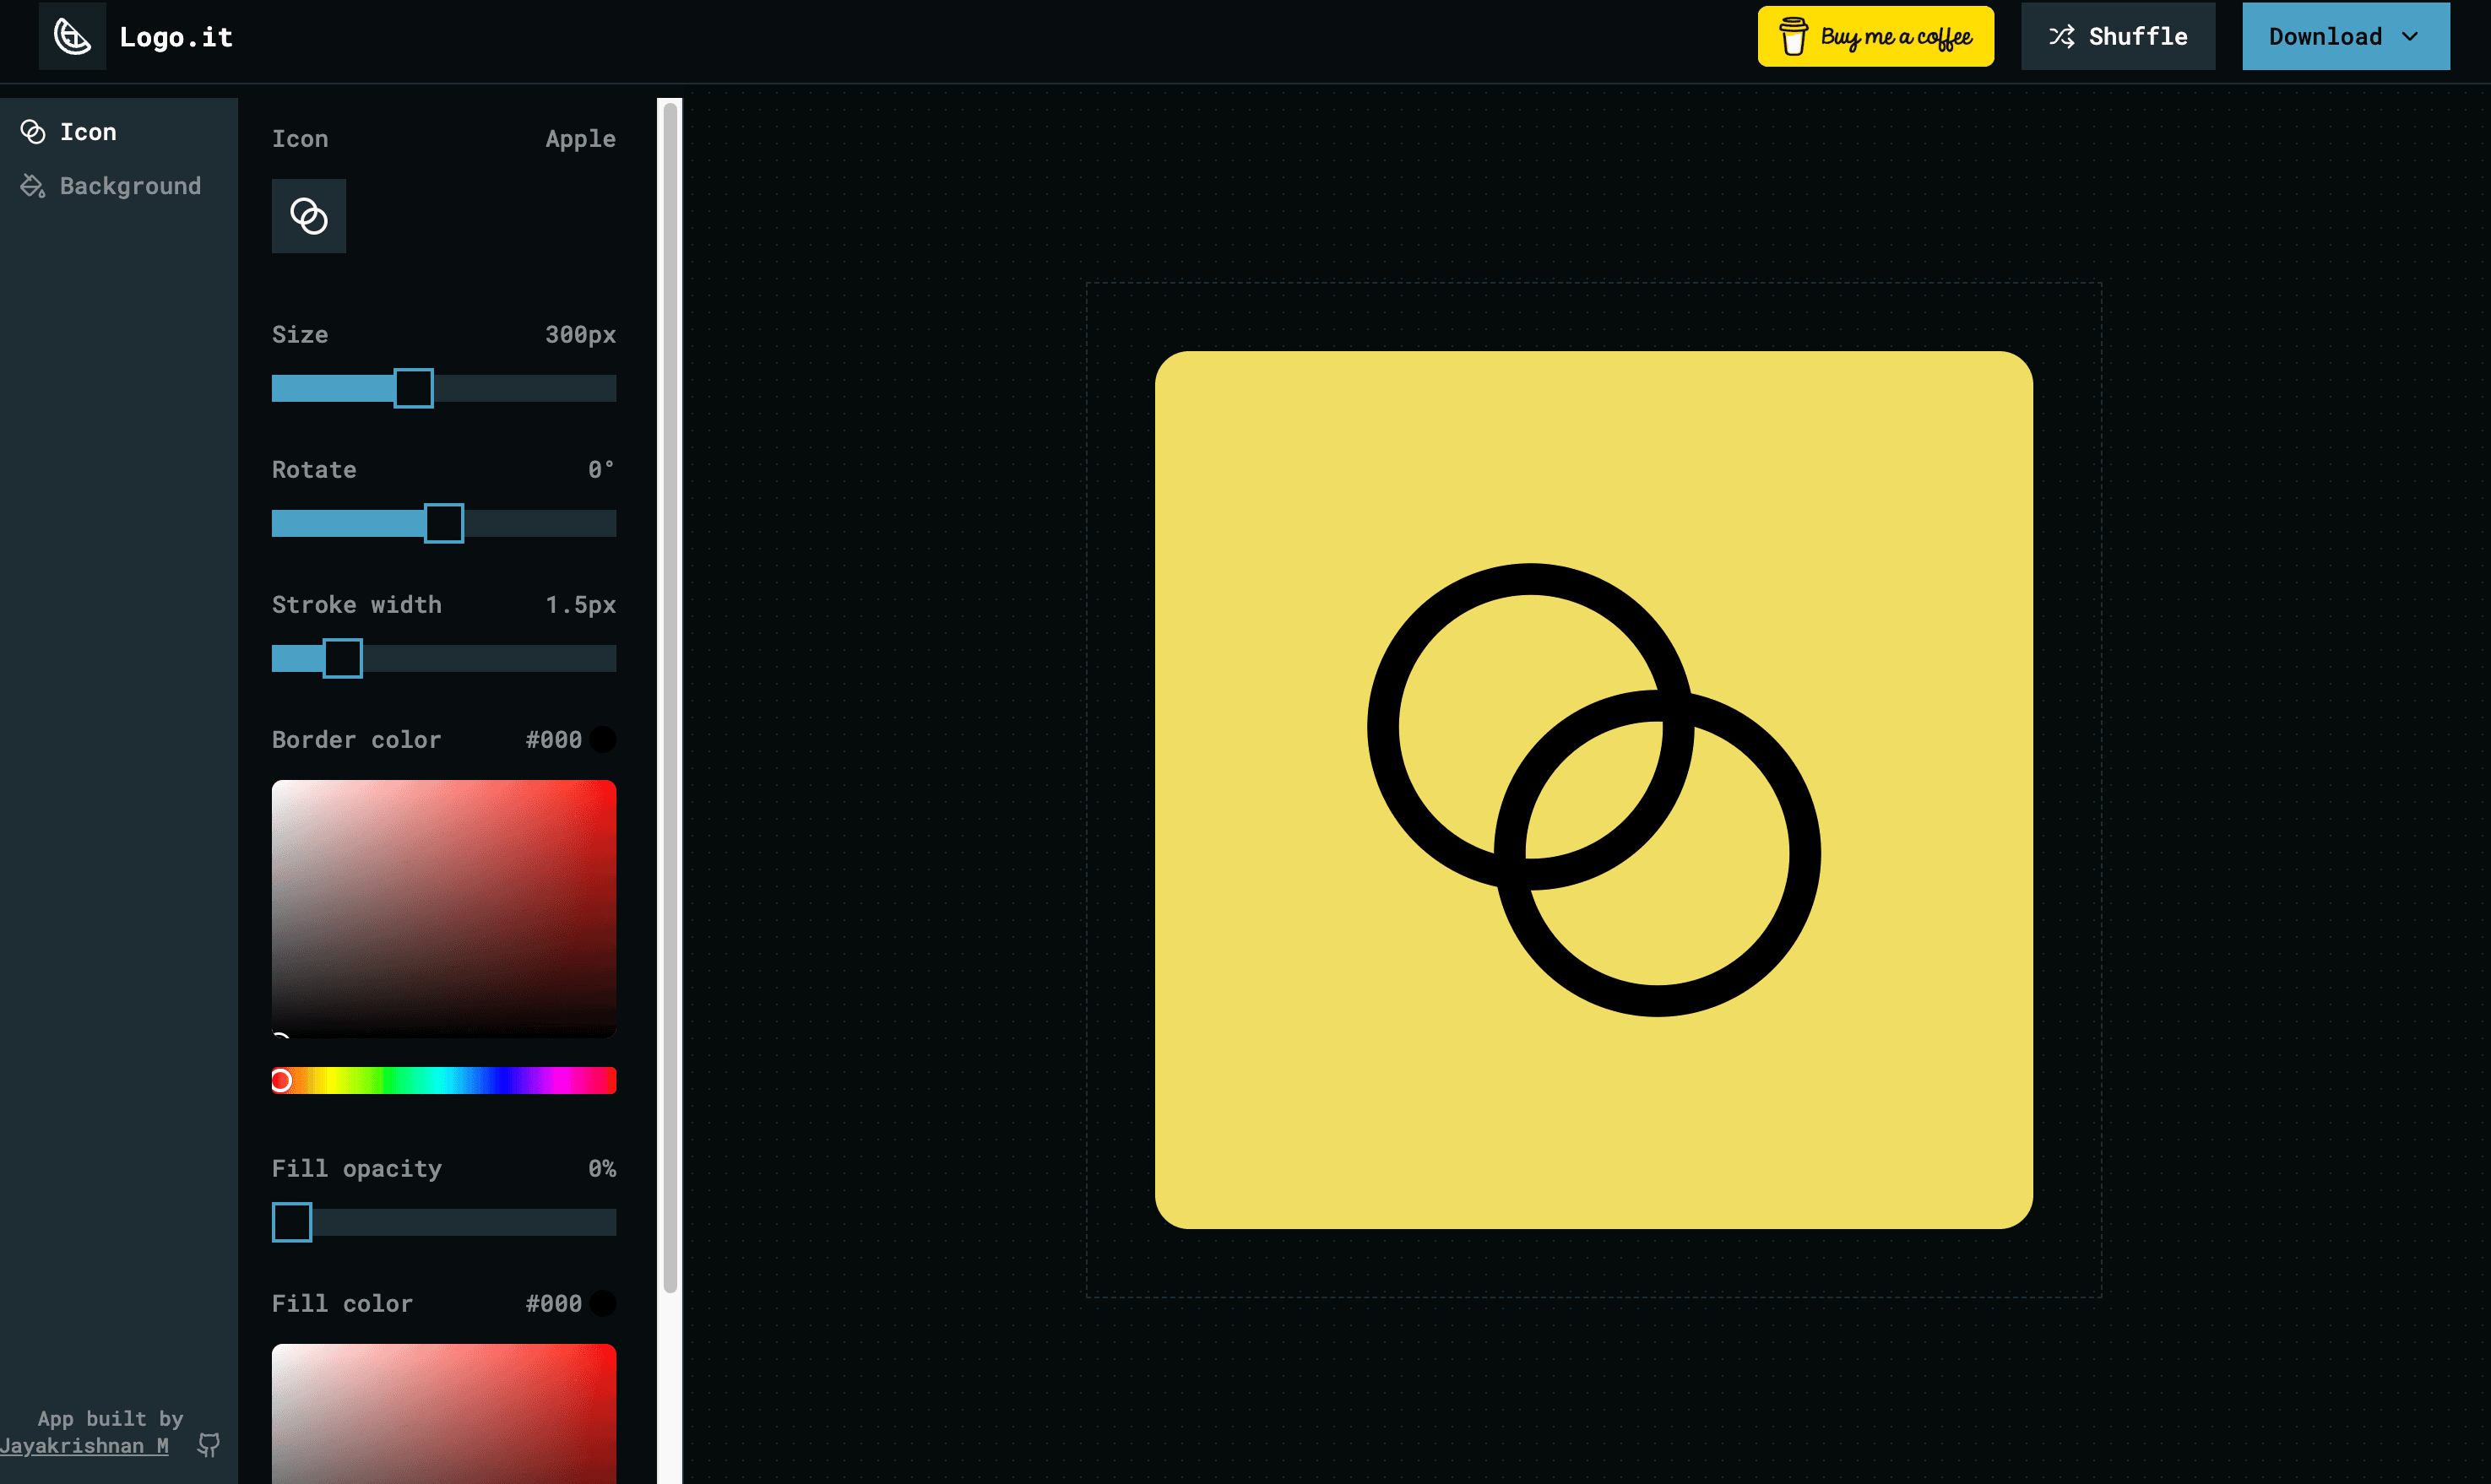The image size is (2491, 1484).
Task: Click the Logo.it orange slice logo icon
Action: coord(72,37)
